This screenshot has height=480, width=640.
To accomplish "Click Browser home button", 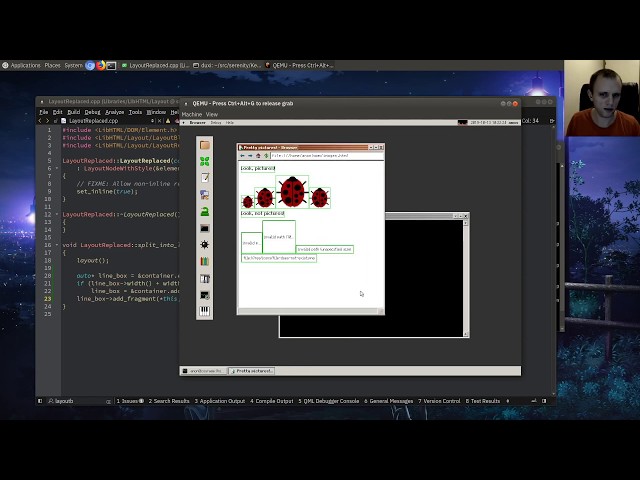I will pos(258,156).
